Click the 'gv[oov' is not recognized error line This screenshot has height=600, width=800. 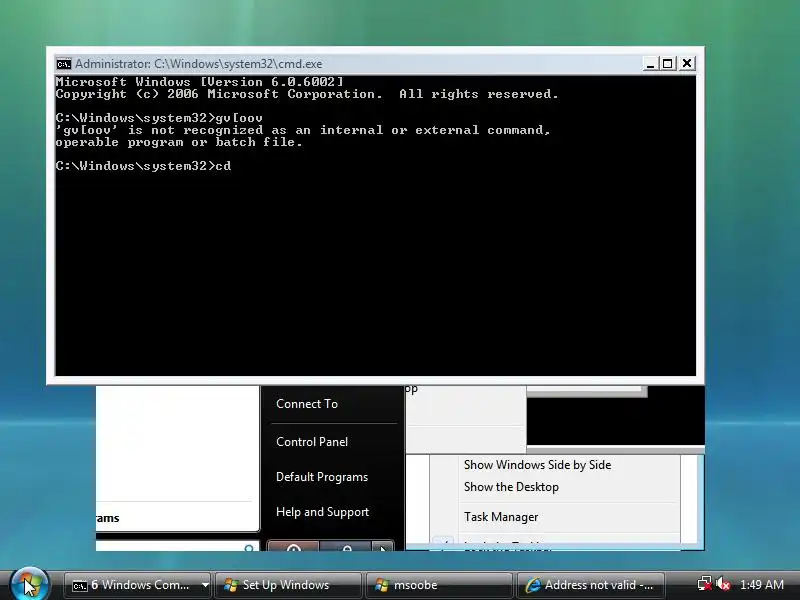pos(303,130)
